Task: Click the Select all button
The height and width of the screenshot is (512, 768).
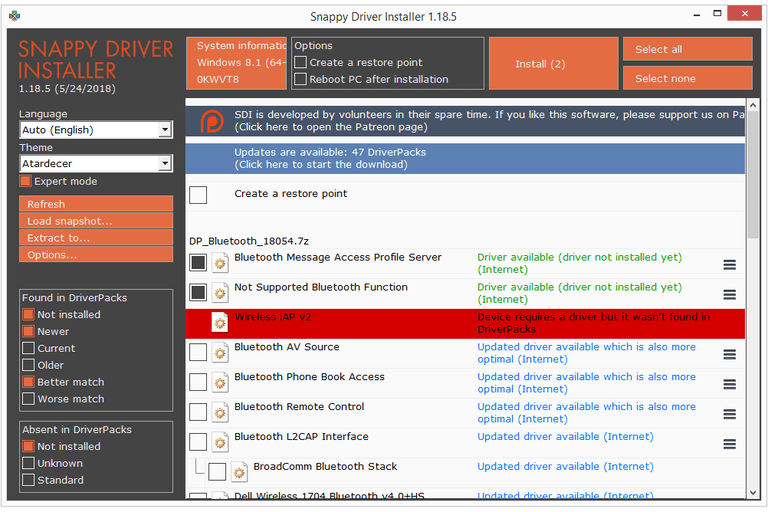Action: point(686,49)
